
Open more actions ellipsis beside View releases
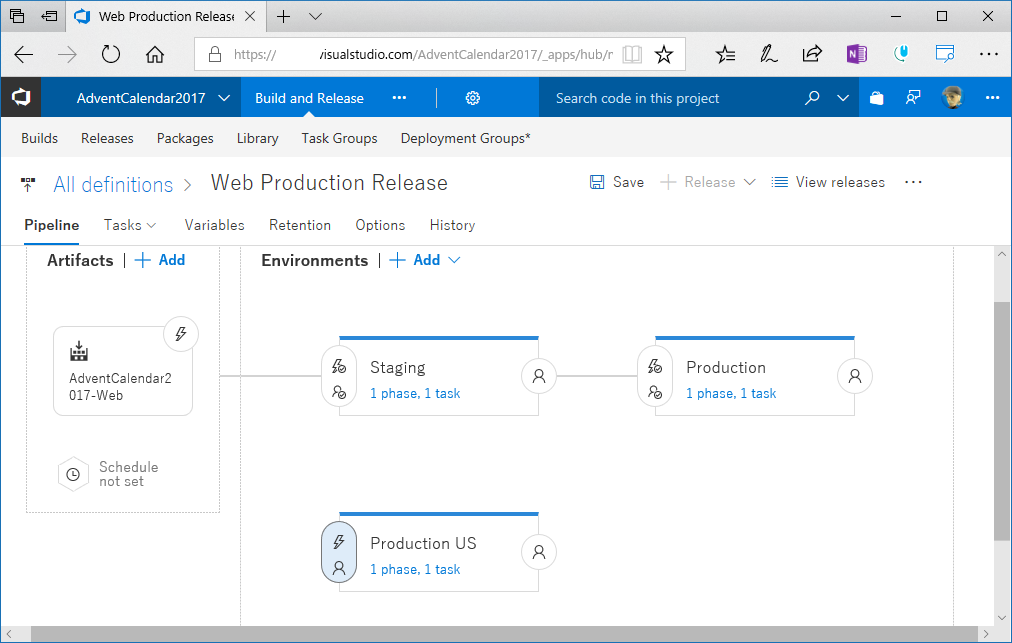913,182
